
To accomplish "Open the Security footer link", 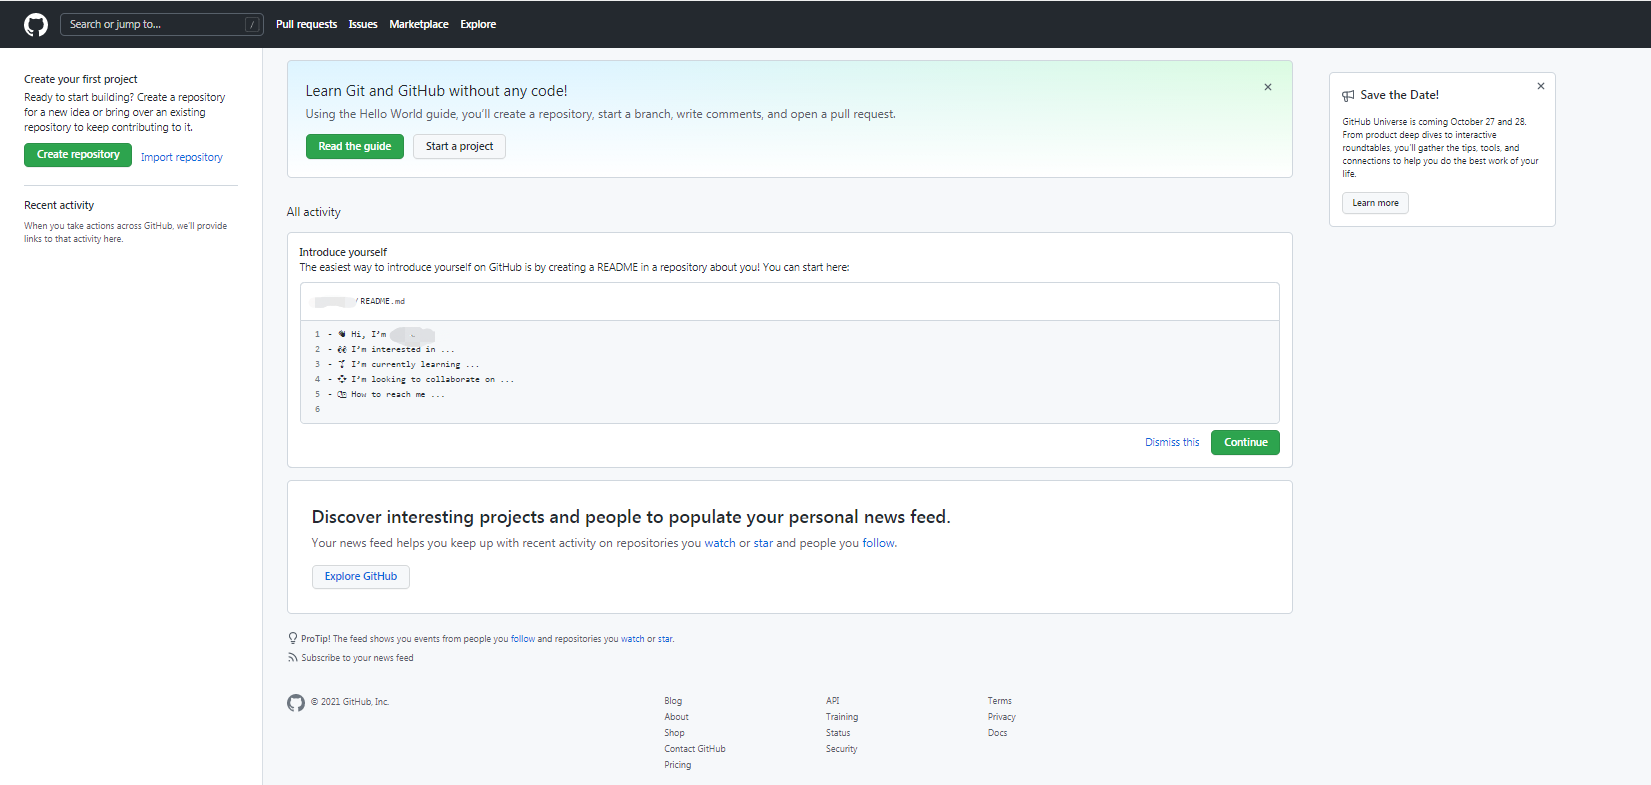I will (841, 749).
